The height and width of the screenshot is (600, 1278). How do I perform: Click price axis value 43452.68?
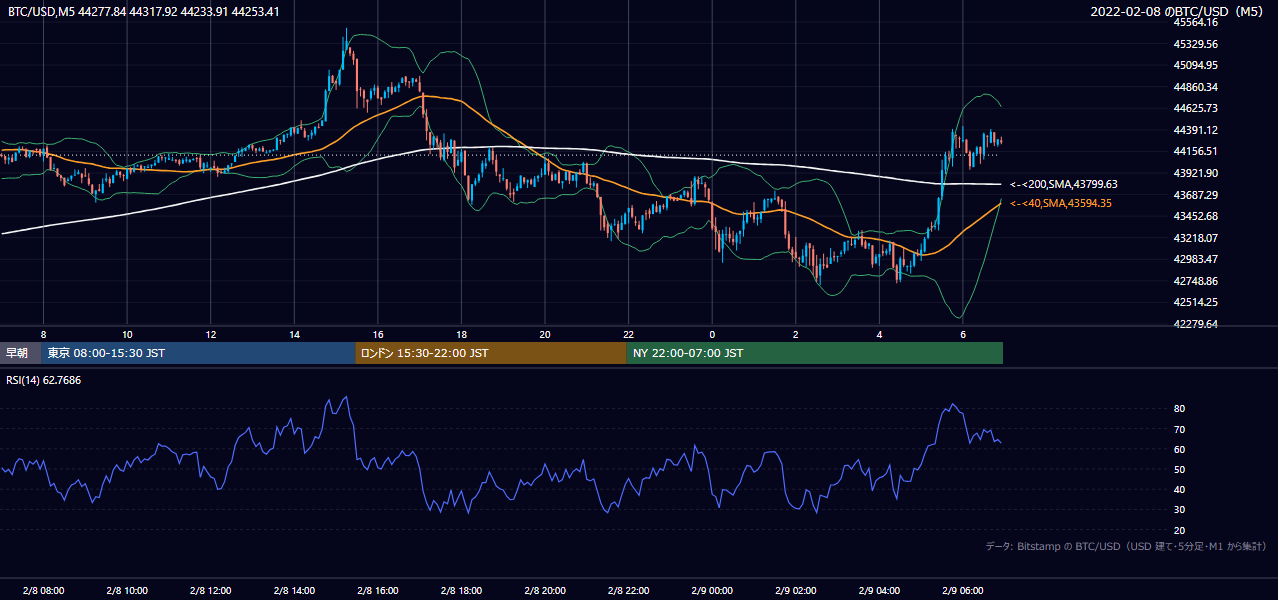click(x=1195, y=216)
